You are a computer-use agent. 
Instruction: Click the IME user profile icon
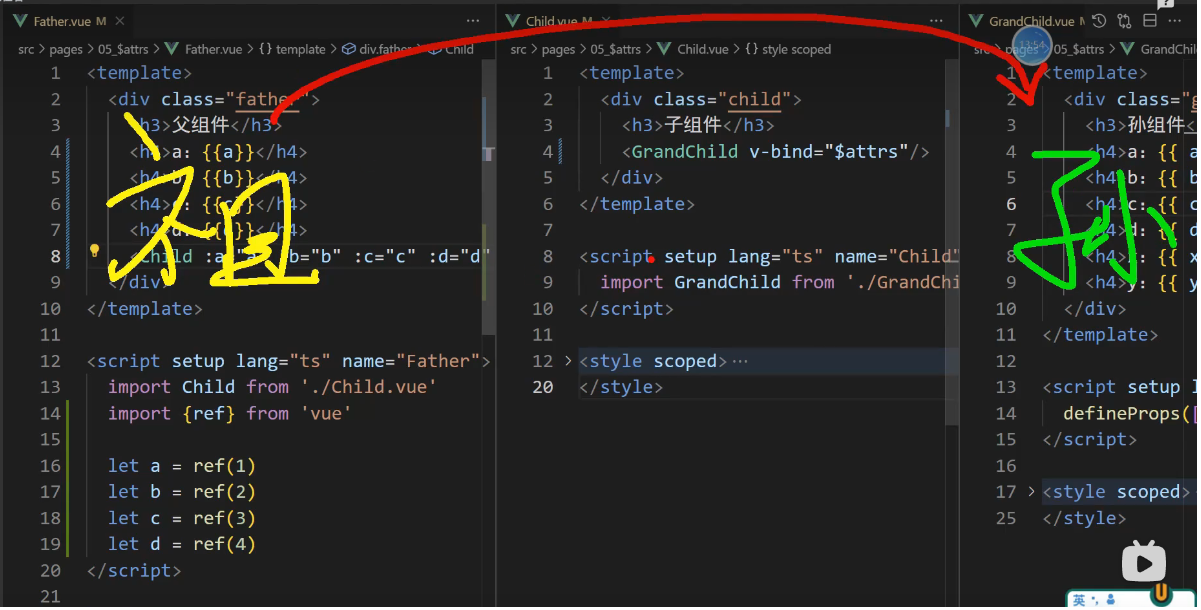click(x=1109, y=601)
